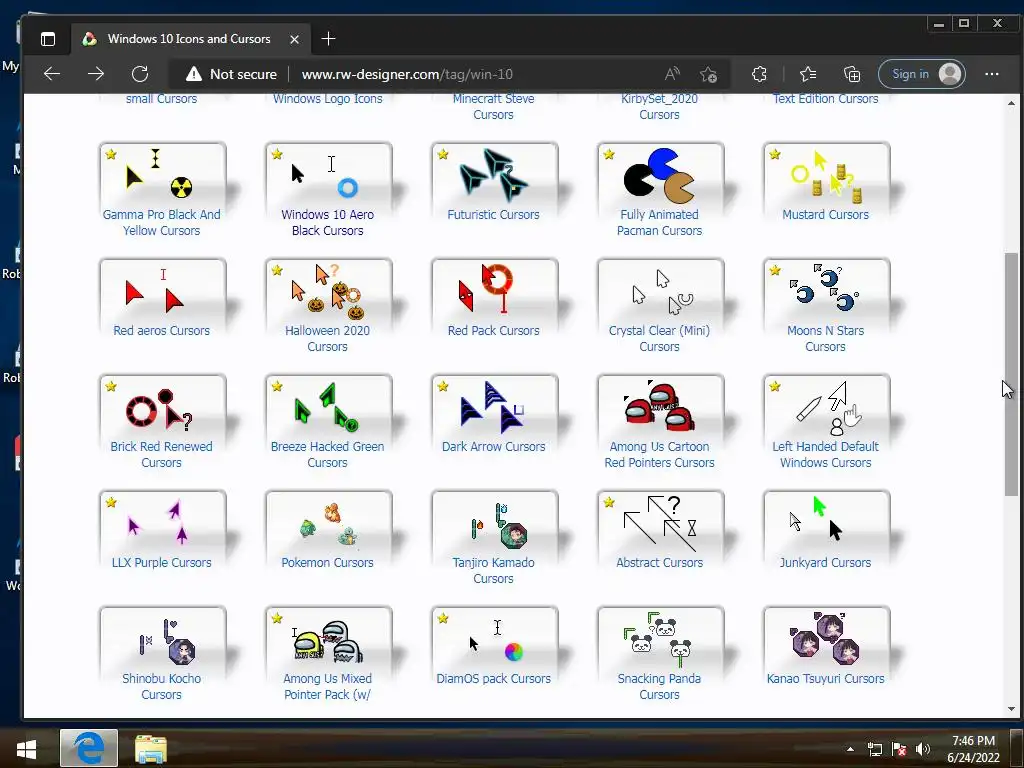
Task: Follow the Text Edition Cursors link
Action: tap(825, 99)
